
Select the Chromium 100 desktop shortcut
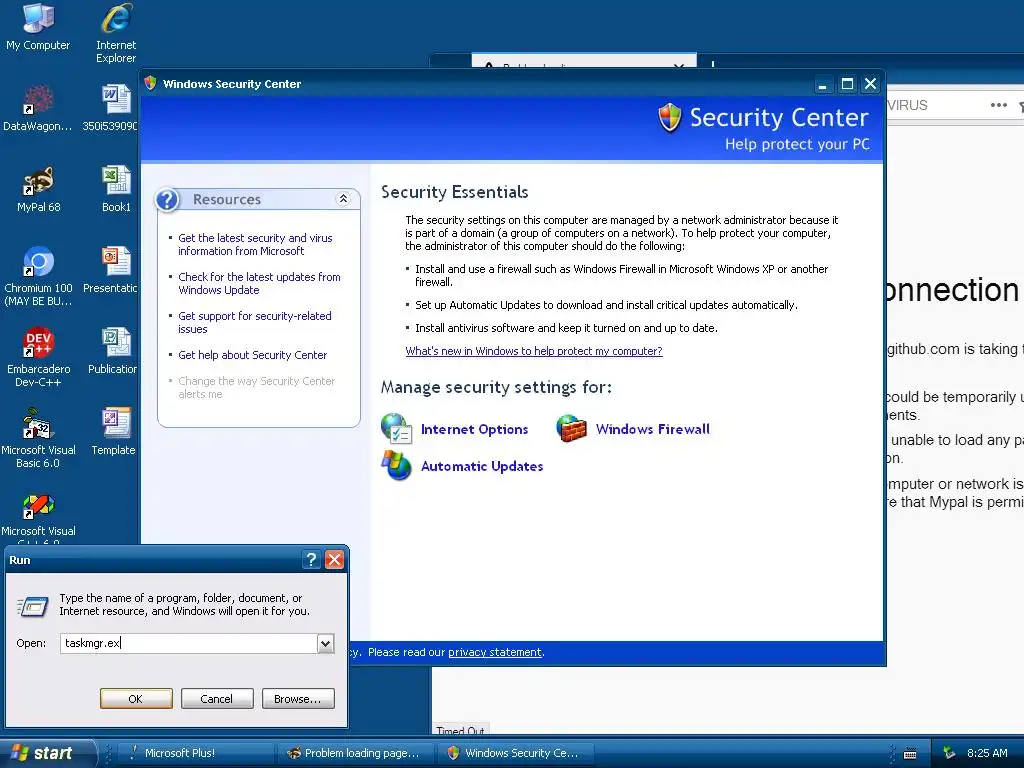point(38,277)
